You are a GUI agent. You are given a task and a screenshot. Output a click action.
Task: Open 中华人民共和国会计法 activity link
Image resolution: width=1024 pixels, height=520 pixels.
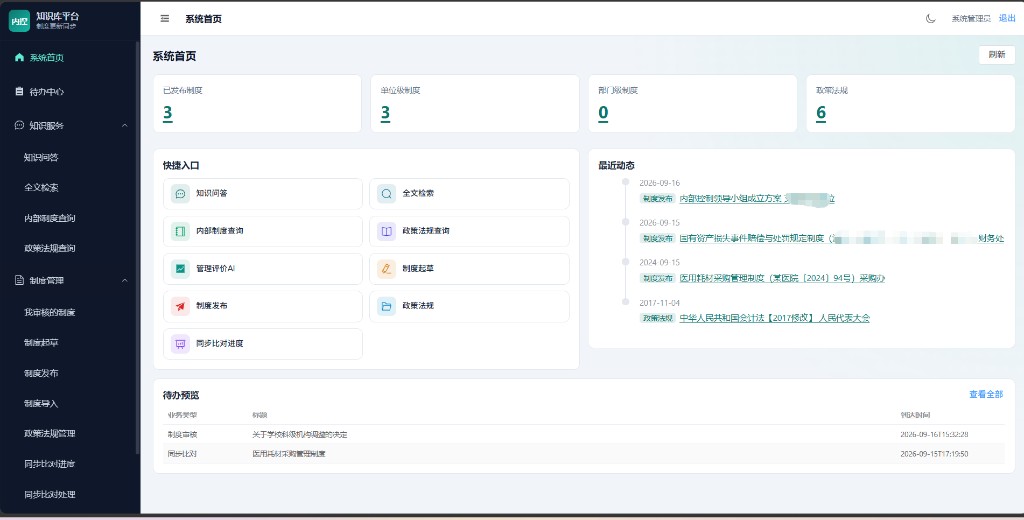(775, 318)
